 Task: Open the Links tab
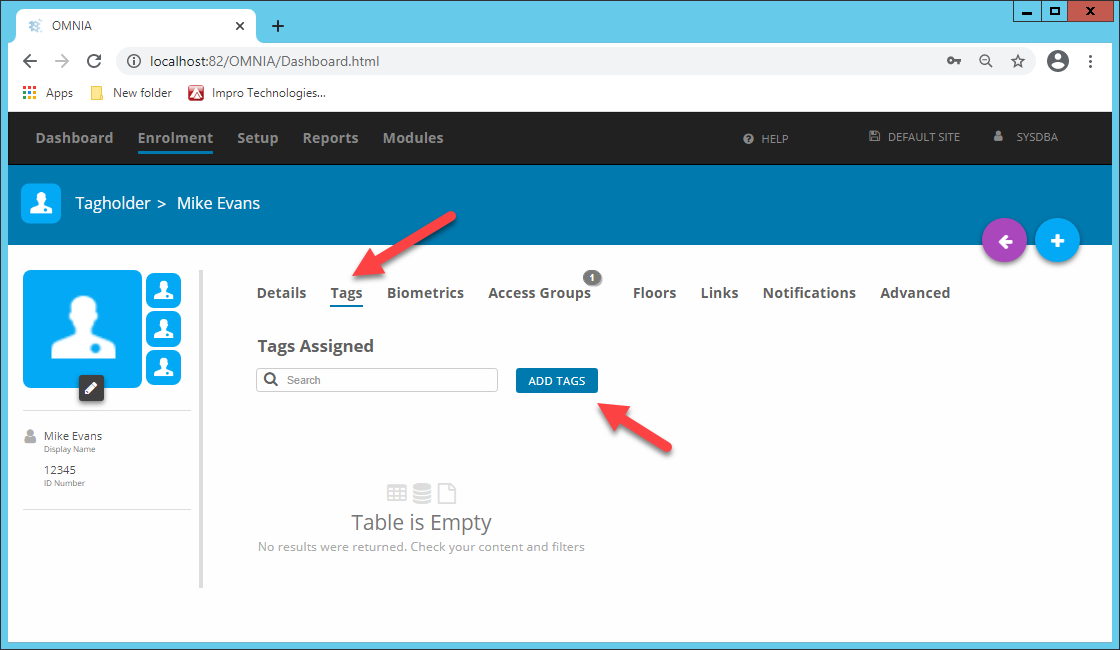coord(719,293)
